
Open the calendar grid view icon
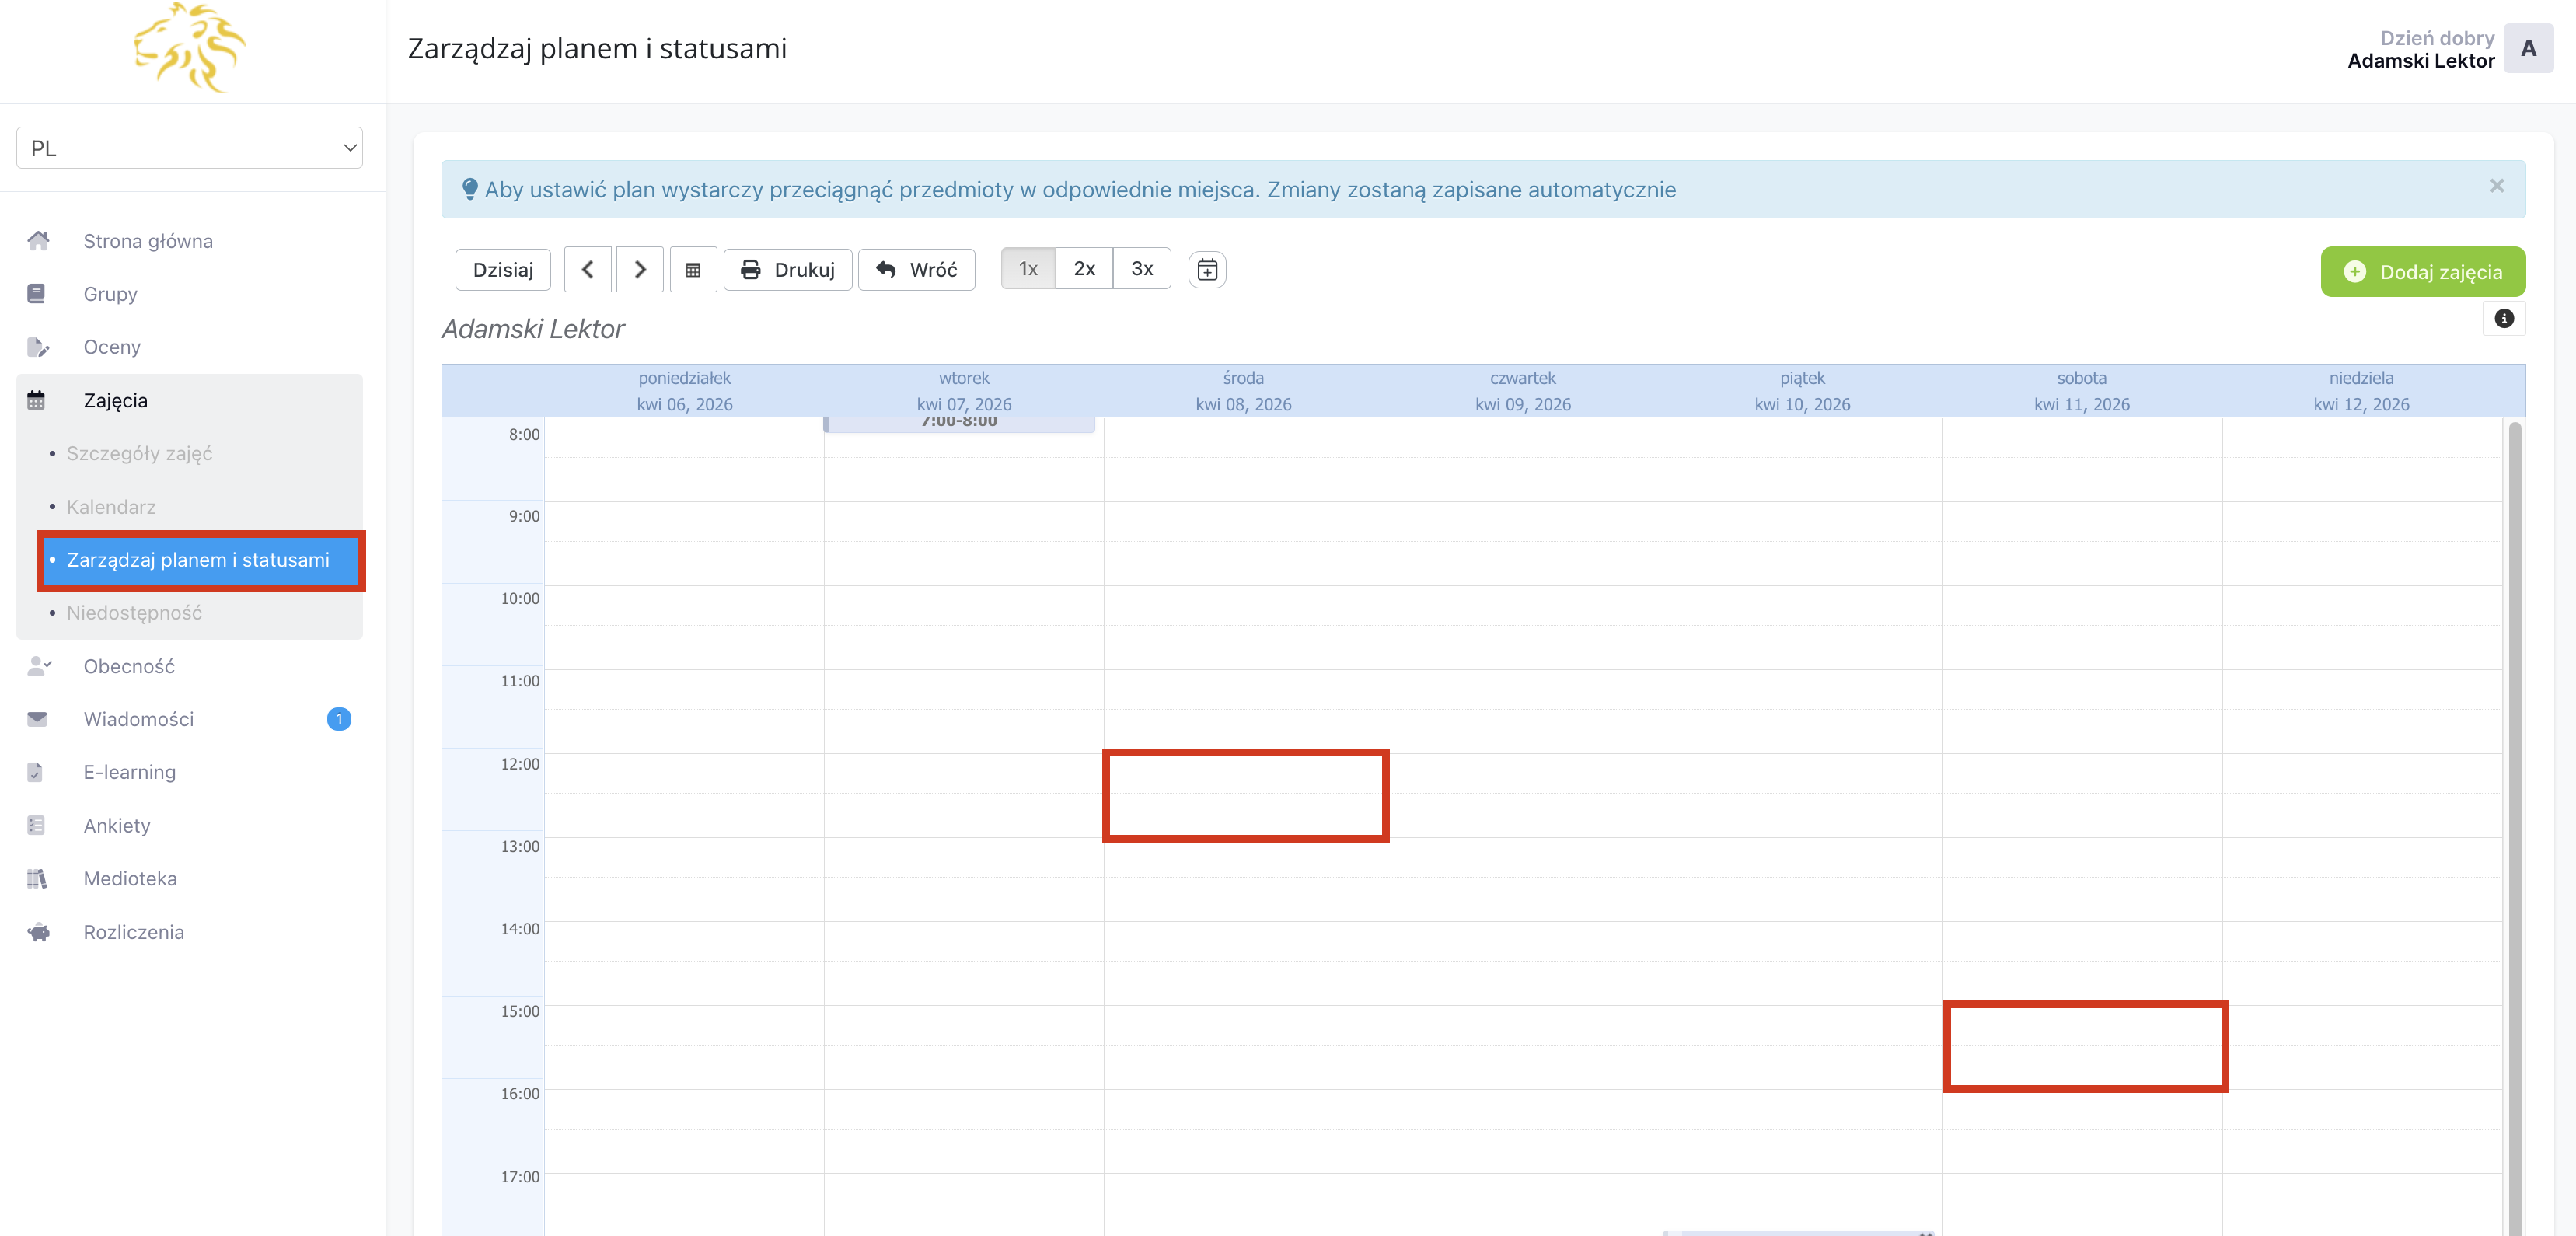coord(693,270)
